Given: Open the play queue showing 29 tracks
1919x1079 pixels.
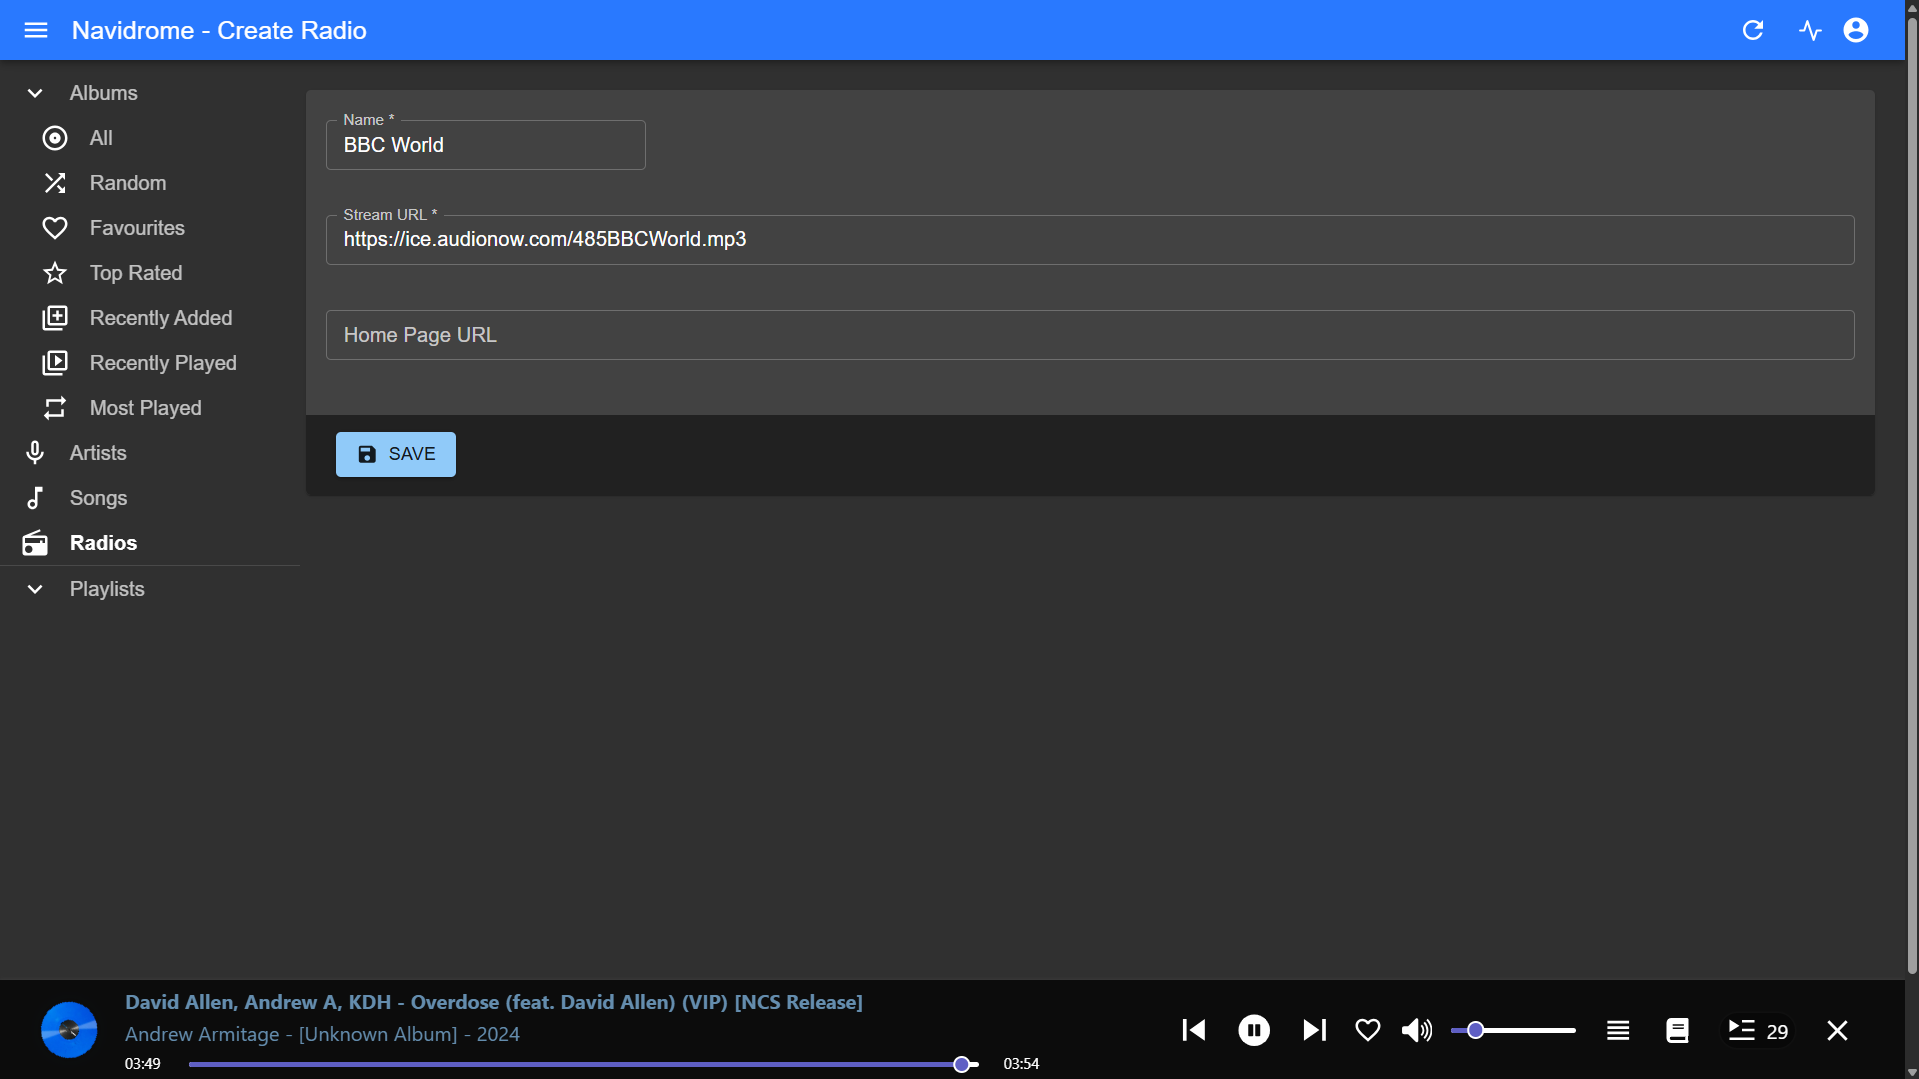Looking at the screenshot, I should 1757,1030.
